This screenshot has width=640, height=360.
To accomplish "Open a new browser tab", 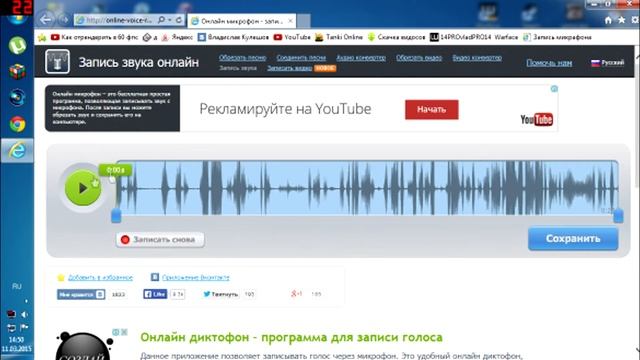I will coord(303,21).
